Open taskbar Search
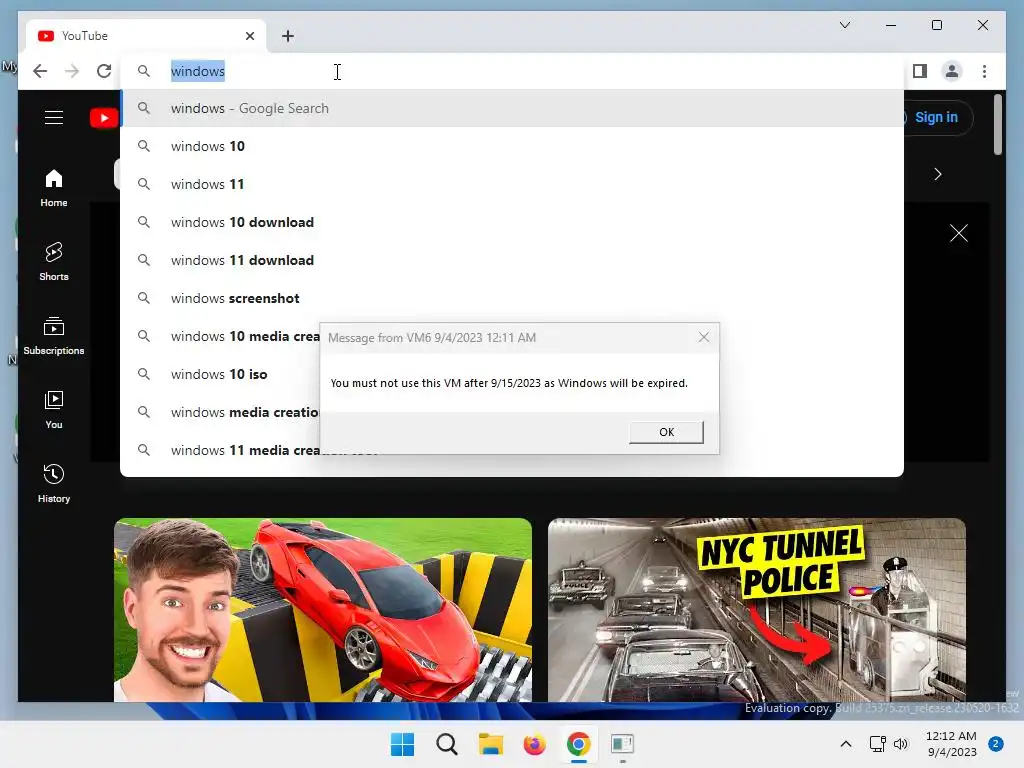This screenshot has width=1024, height=768. (447, 744)
